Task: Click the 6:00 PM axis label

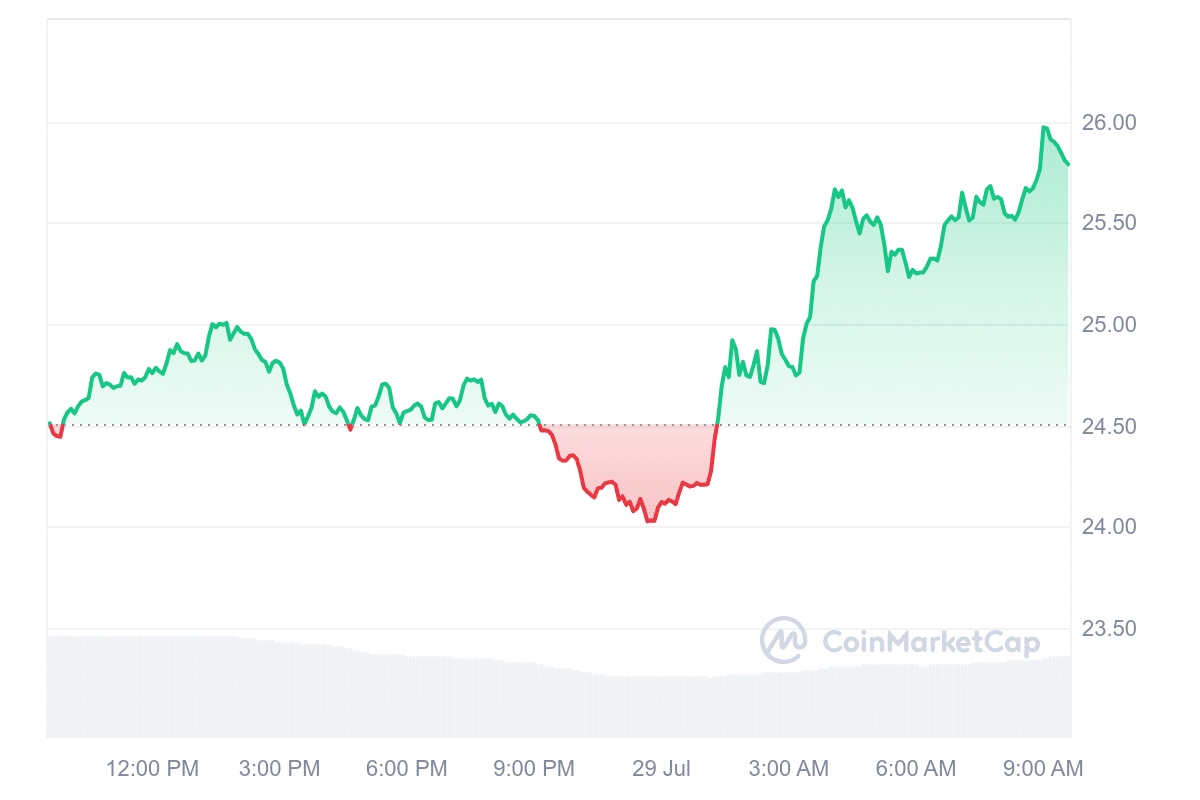Action: [406, 768]
